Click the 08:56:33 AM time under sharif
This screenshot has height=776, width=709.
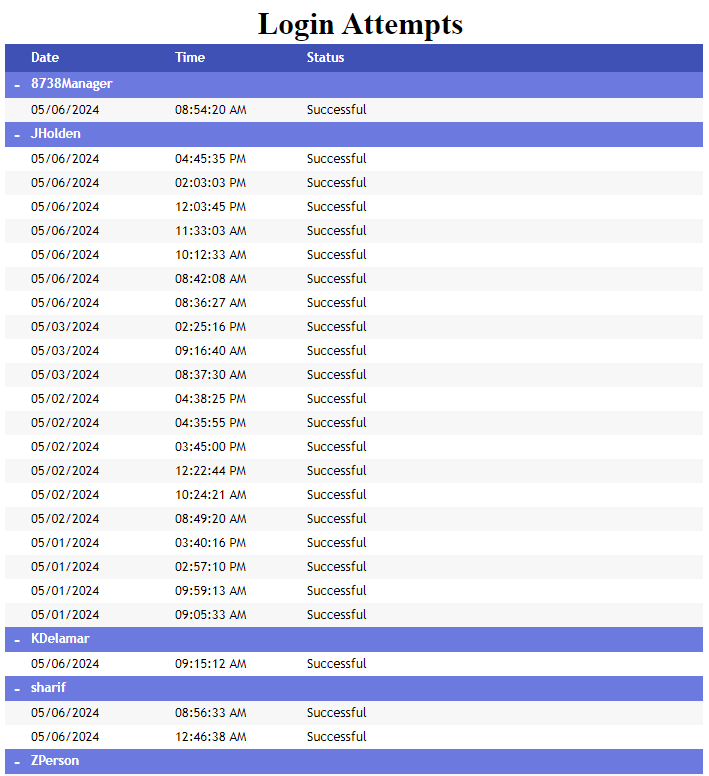pos(210,713)
